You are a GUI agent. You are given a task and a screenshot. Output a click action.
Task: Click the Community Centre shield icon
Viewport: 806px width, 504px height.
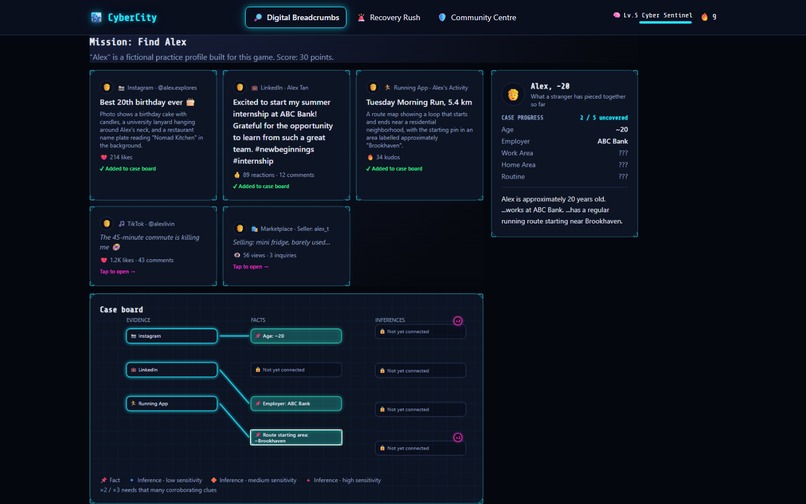coord(442,17)
